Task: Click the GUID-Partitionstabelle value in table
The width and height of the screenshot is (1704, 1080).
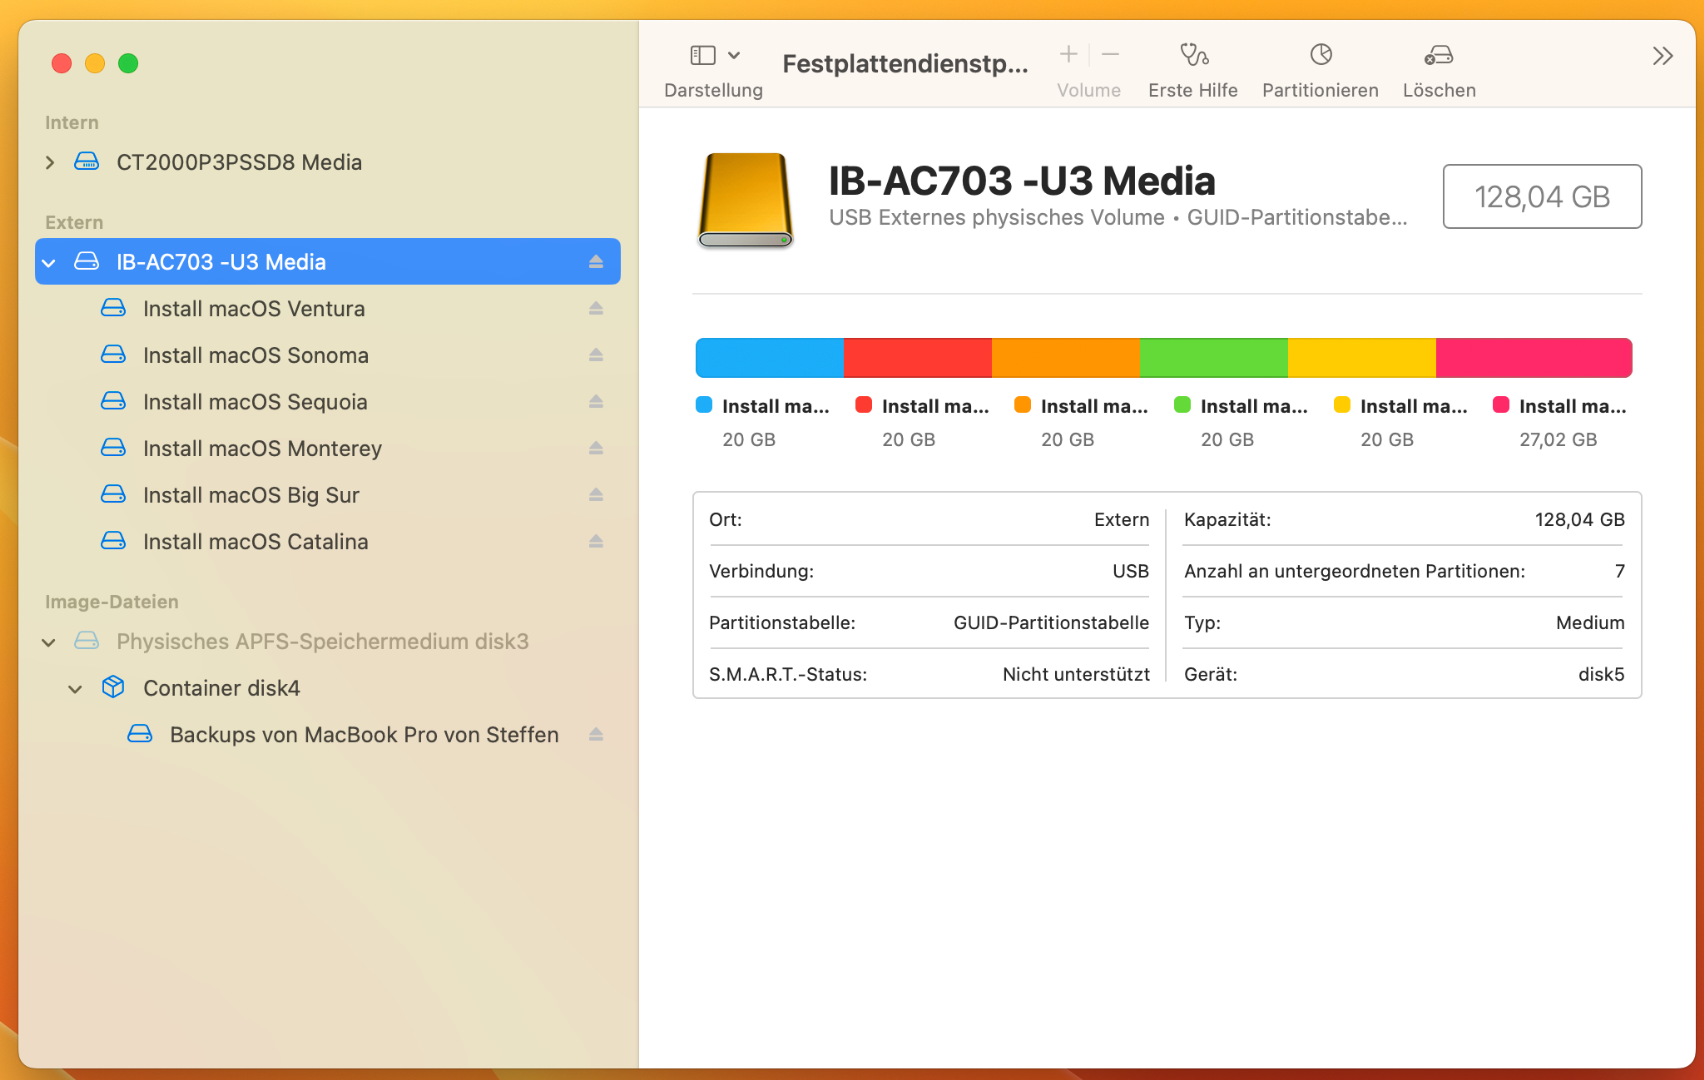Action: (1051, 623)
